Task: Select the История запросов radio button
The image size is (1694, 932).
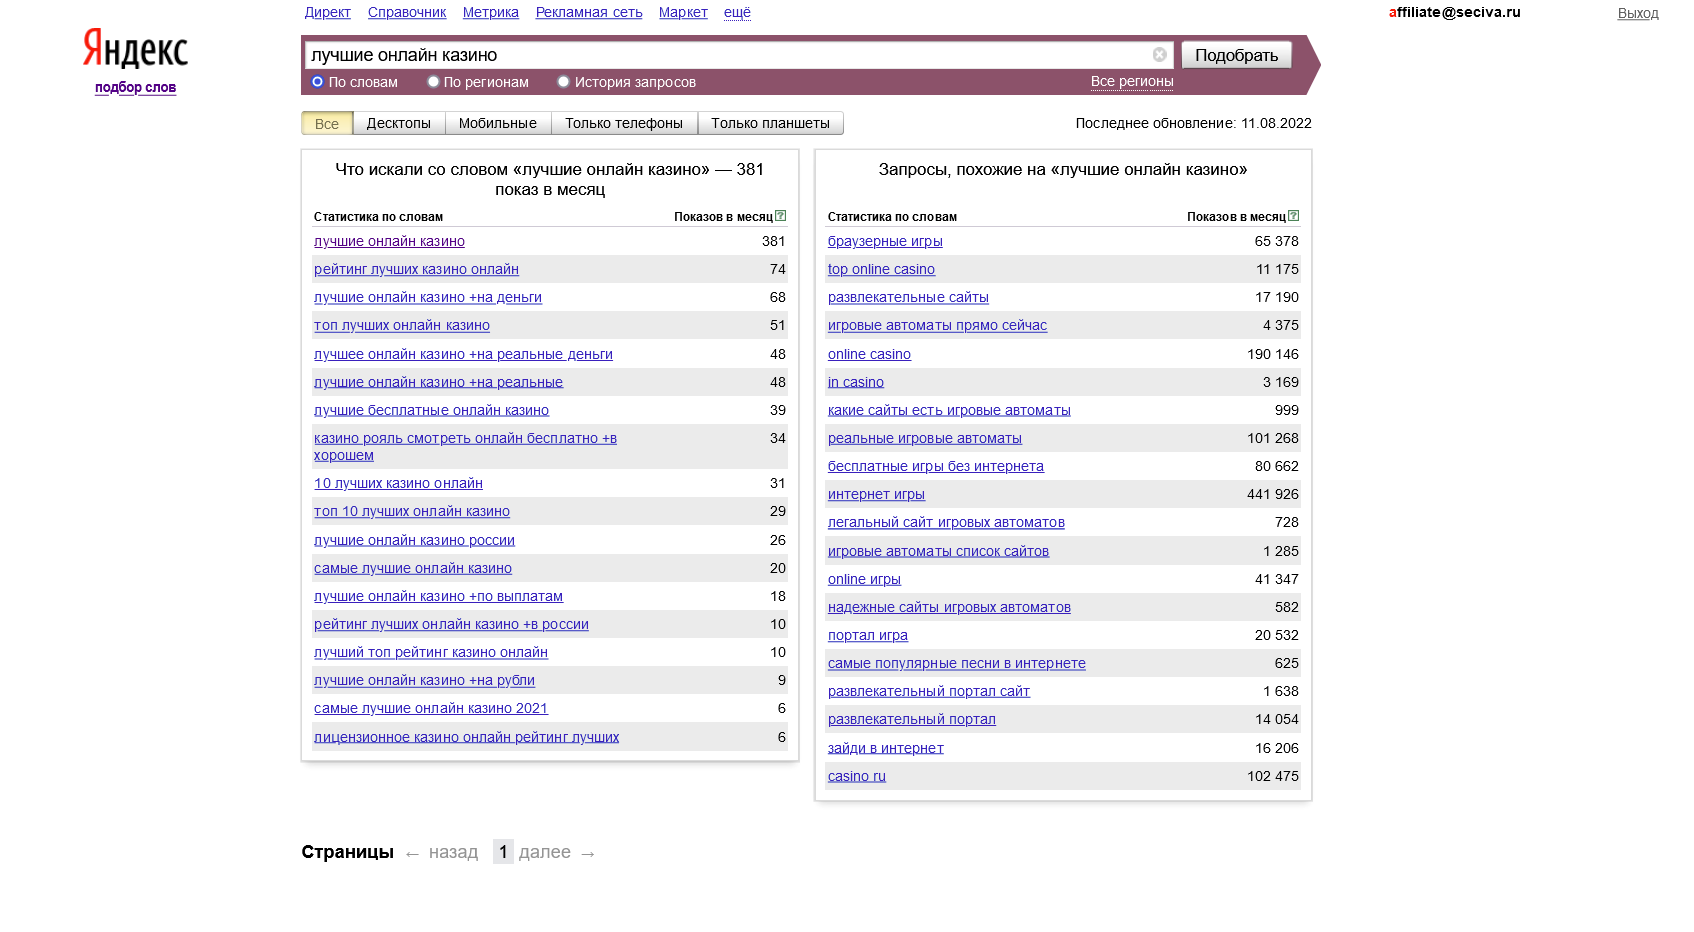Action: pos(564,82)
